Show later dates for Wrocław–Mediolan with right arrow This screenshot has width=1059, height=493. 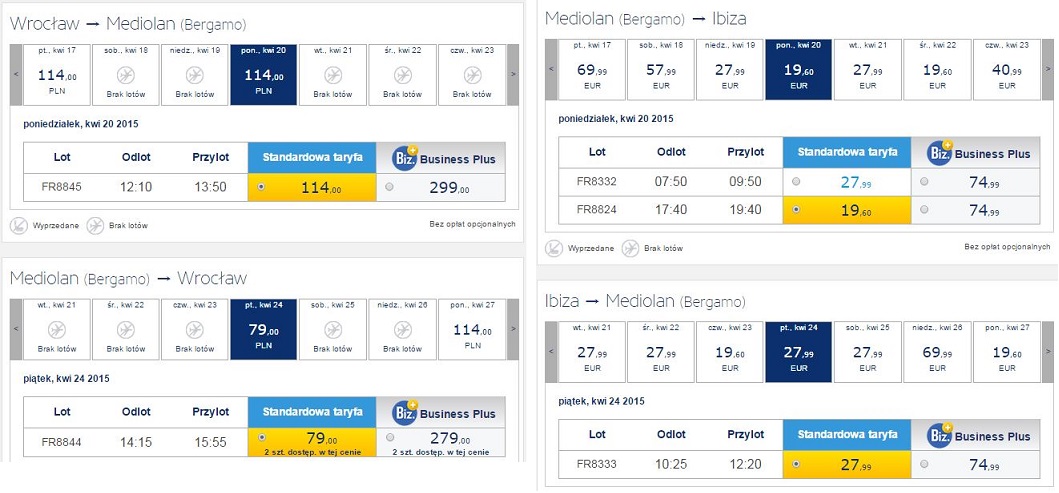tap(513, 74)
